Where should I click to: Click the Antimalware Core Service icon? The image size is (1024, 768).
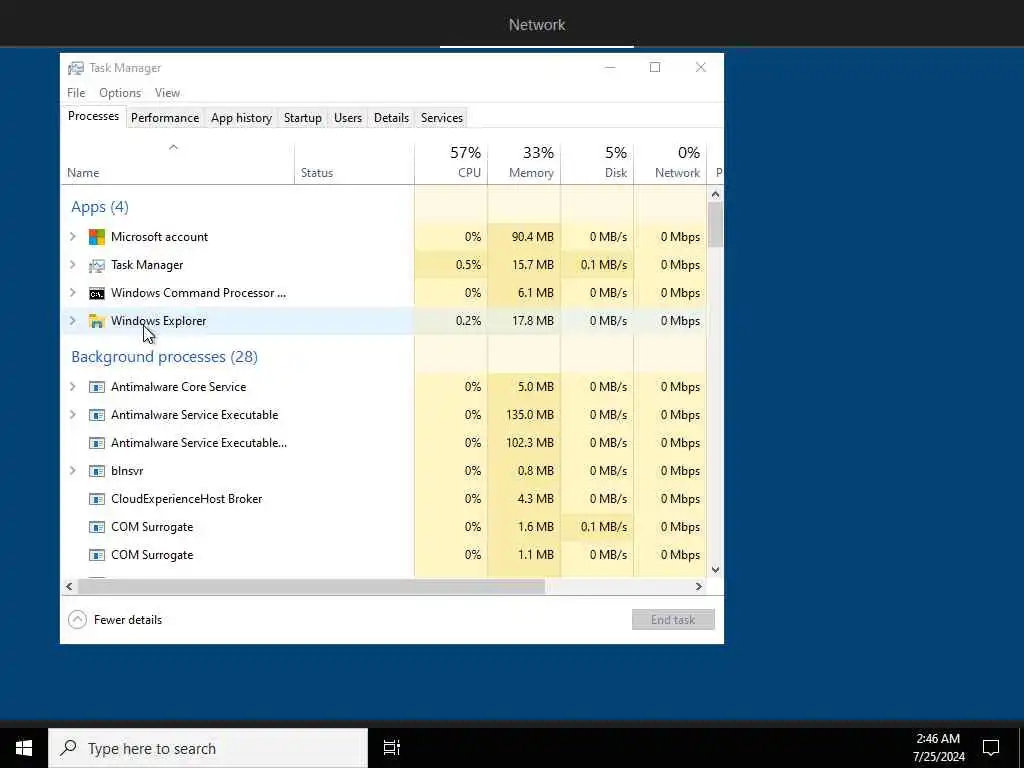[x=97, y=387]
